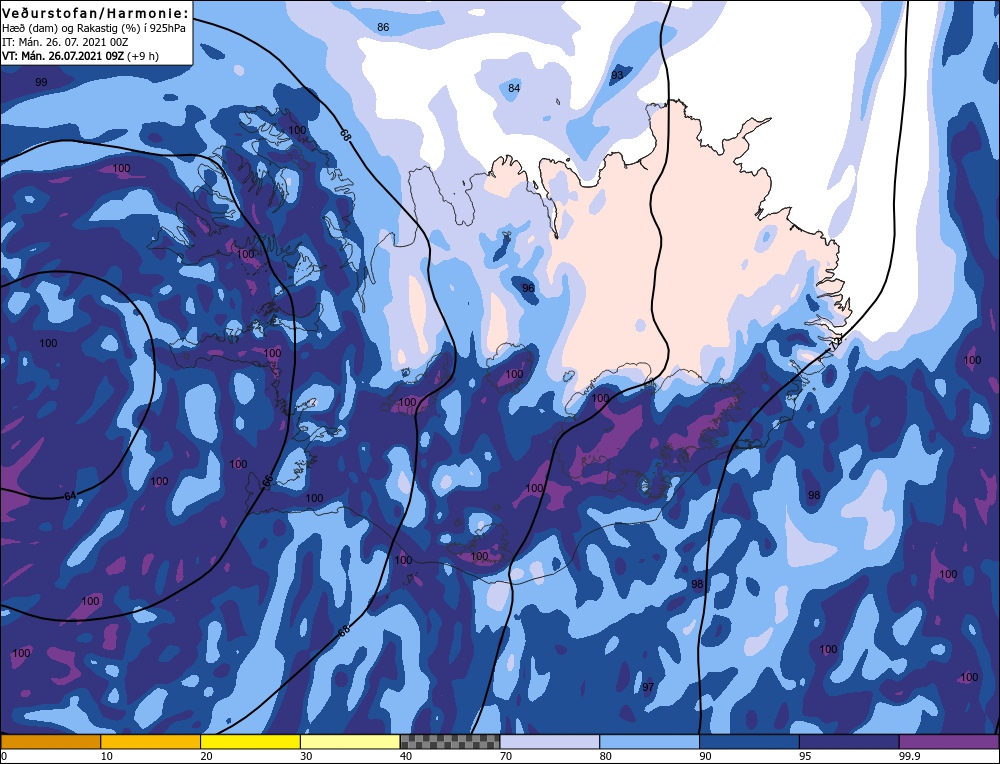
Task: Click the legend tick label '99.9'
Action: 909,756
